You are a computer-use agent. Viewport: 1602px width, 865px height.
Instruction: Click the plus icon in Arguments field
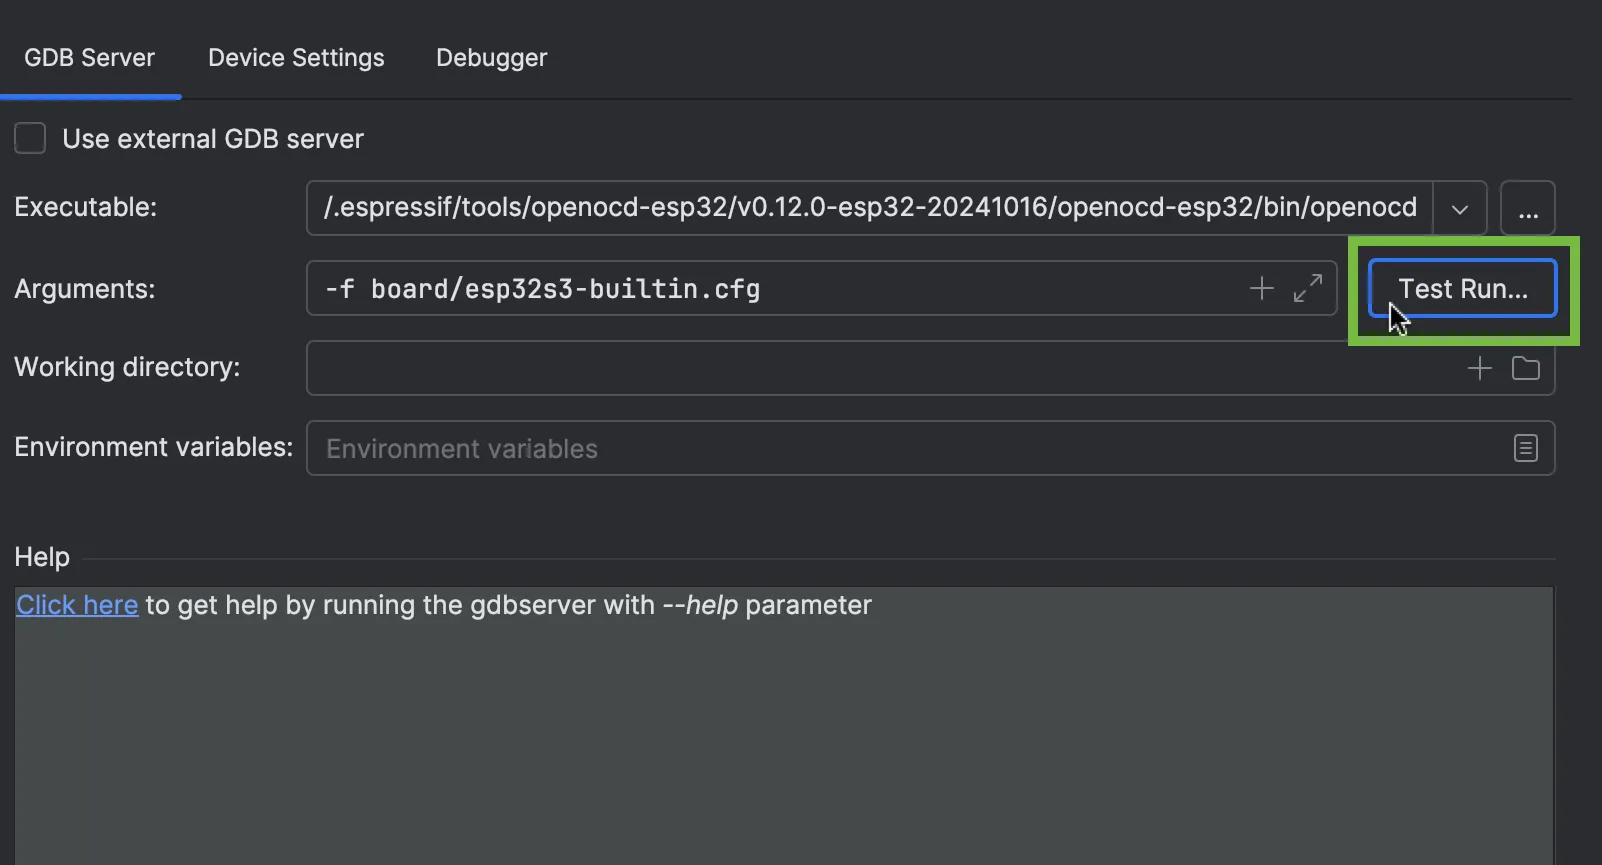tap(1261, 288)
